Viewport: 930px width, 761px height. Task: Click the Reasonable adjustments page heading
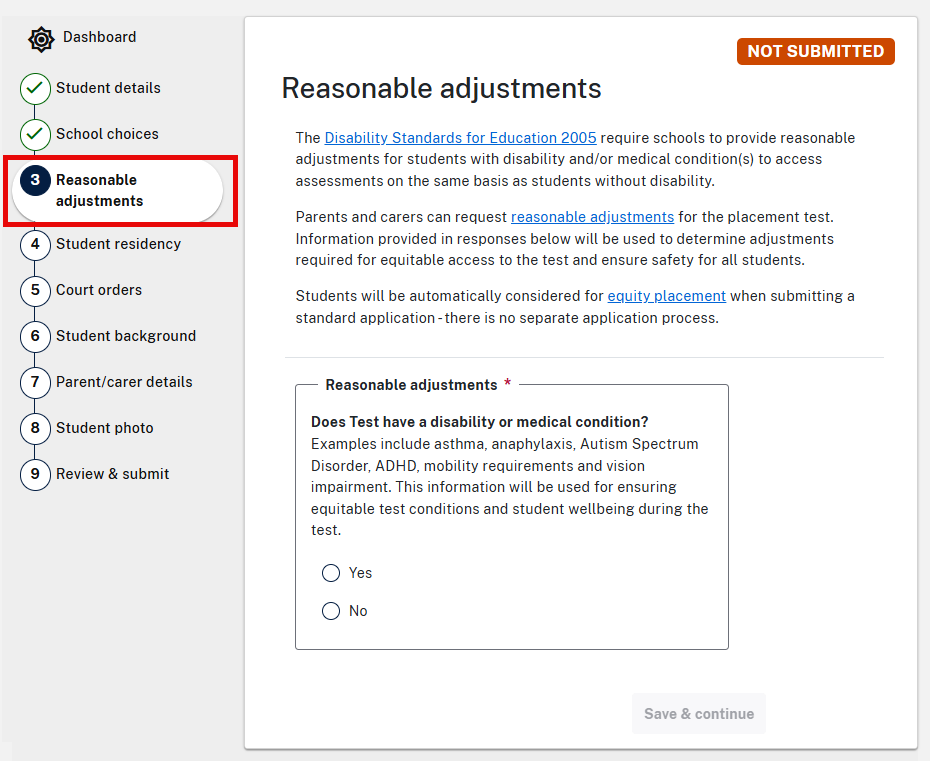coord(441,88)
